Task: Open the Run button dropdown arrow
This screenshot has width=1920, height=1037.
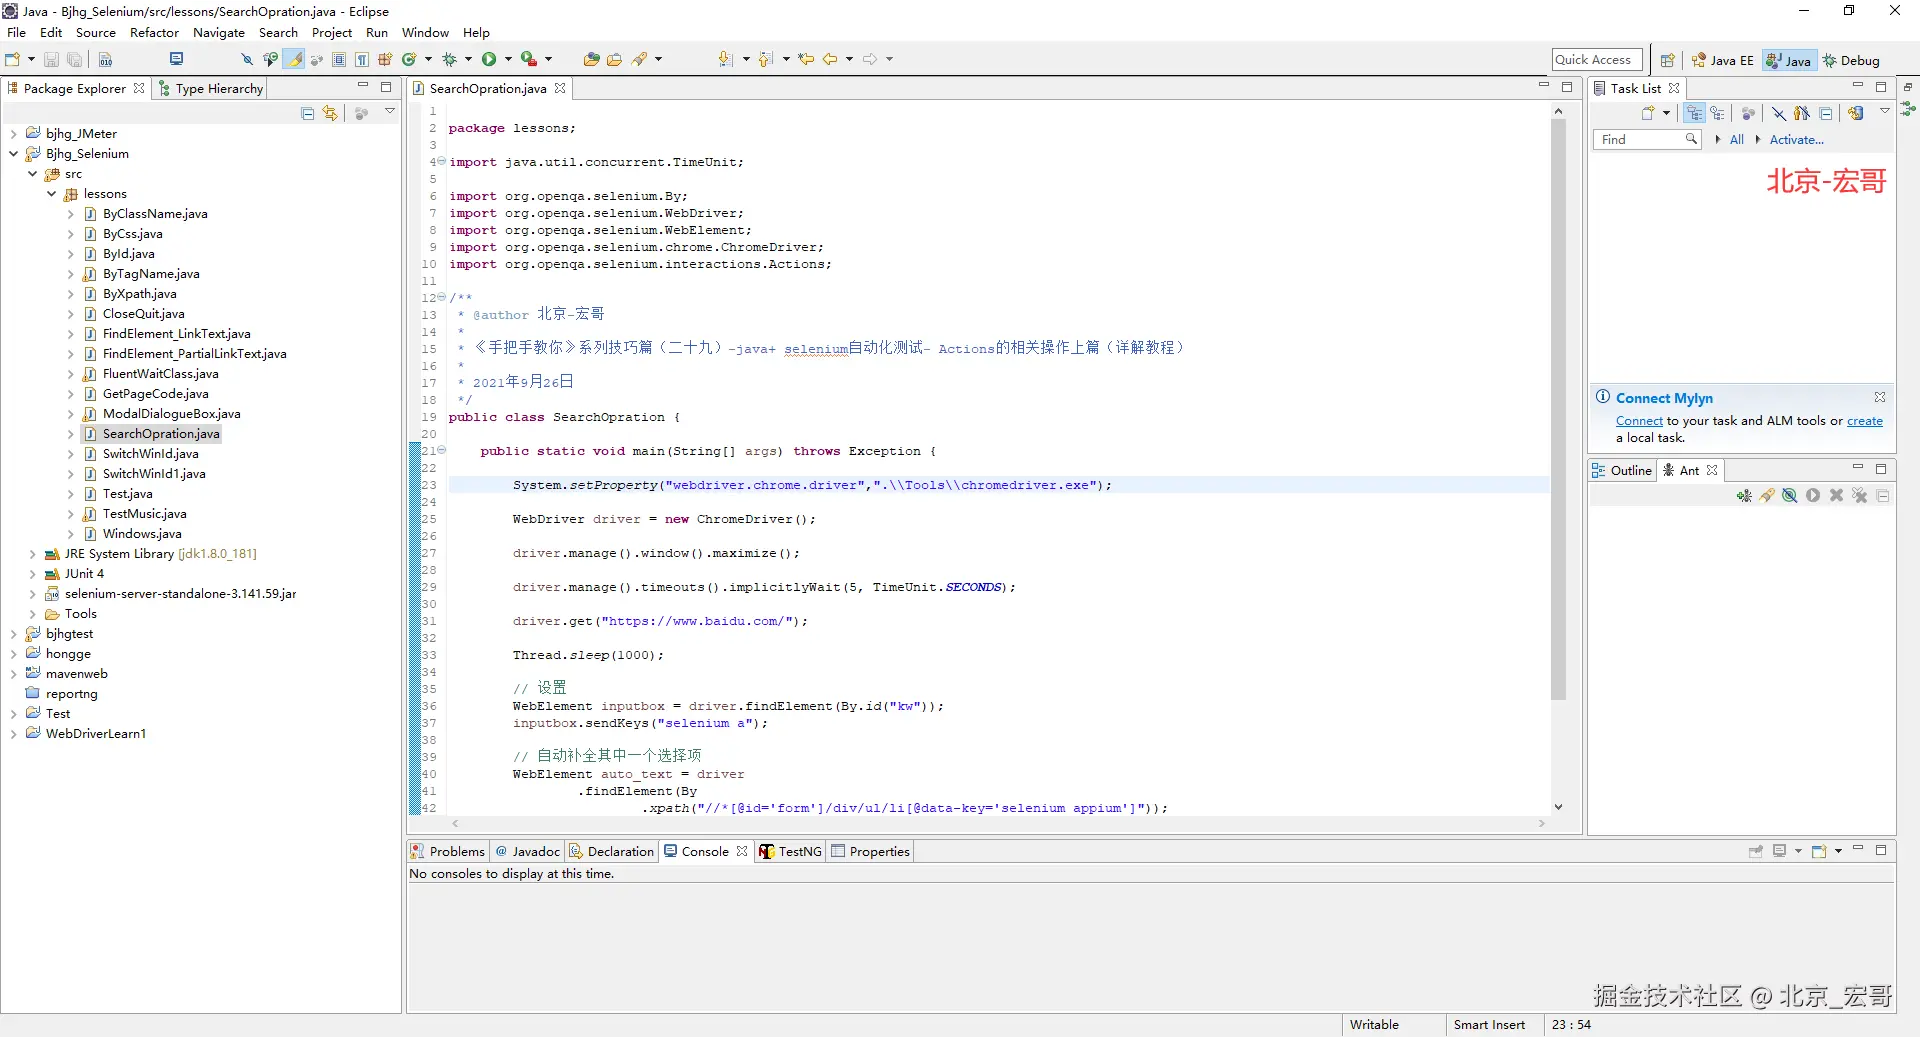Action: 508,60
